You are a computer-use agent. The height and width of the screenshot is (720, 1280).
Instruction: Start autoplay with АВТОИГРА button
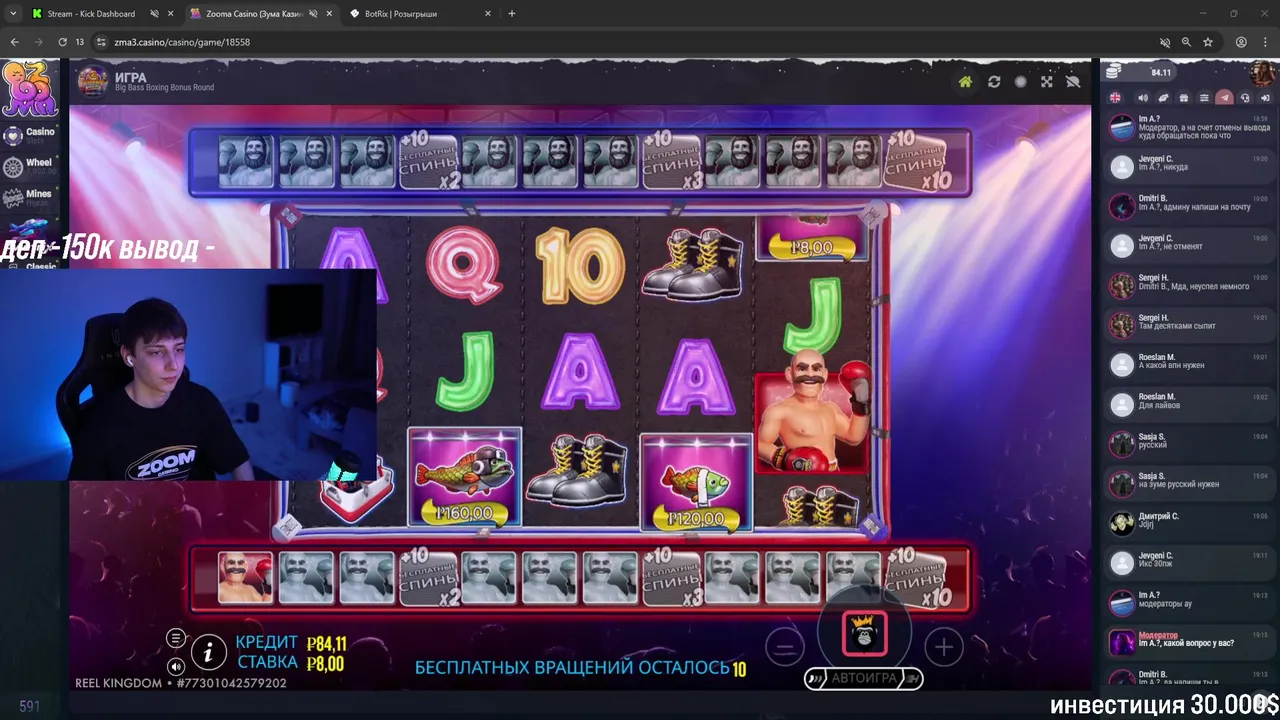coord(864,678)
